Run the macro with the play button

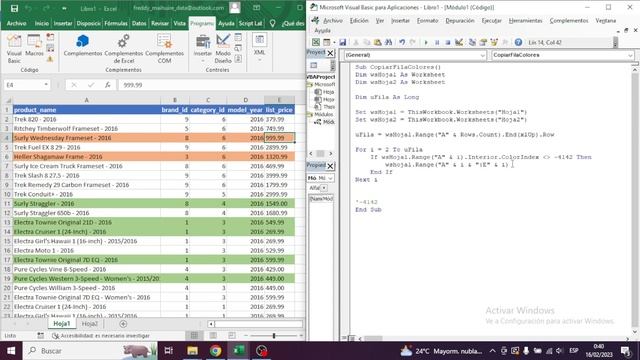(426, 42)
